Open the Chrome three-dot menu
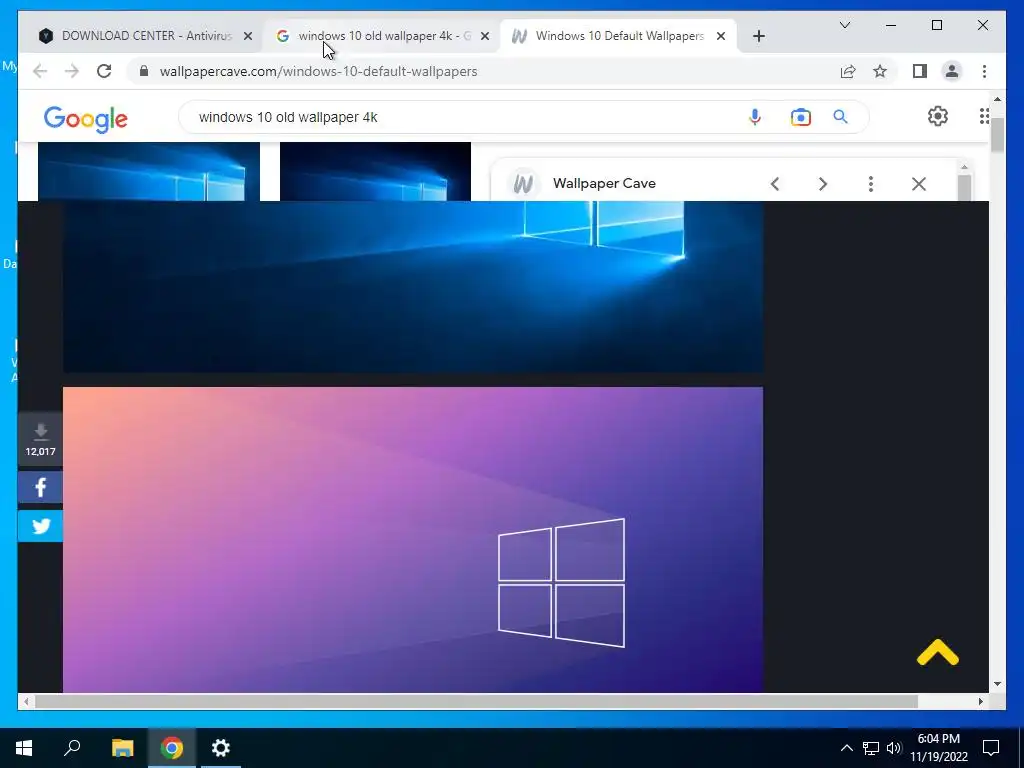Viewport: 1024px width, 768px height. [984, 71]
